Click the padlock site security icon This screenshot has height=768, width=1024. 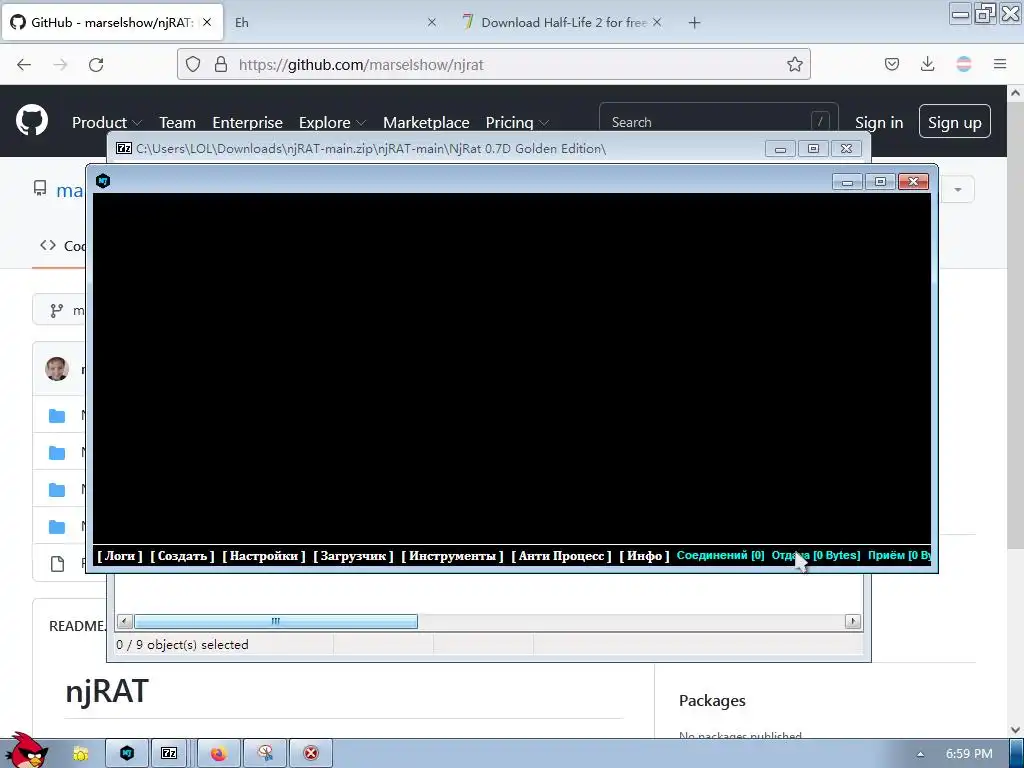221,64
